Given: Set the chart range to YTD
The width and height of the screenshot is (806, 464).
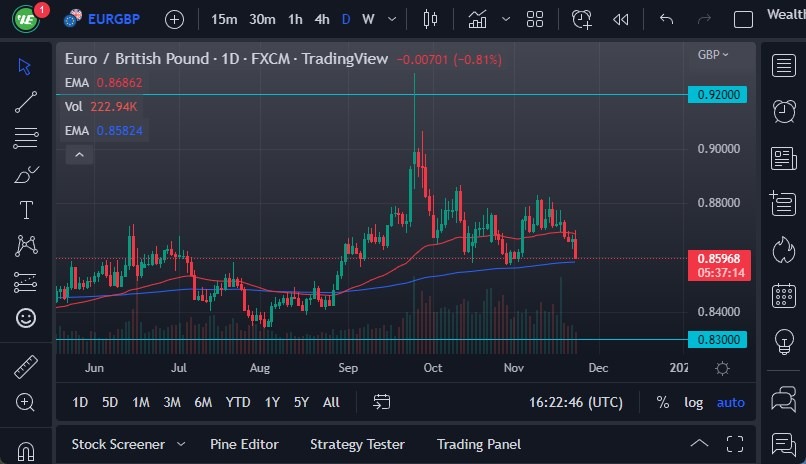Looking at the screenshot, I should point(238,402).
